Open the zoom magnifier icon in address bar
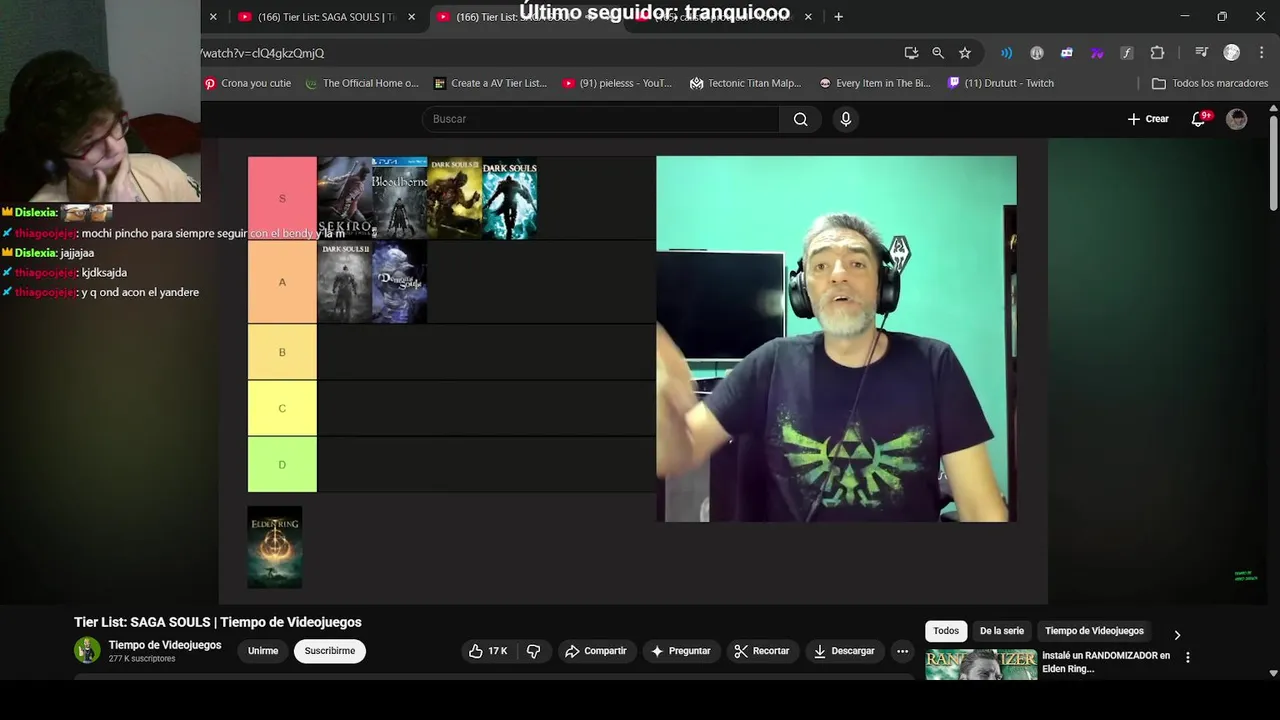This screenshot has width=1280, height=720. click(938, 53)
